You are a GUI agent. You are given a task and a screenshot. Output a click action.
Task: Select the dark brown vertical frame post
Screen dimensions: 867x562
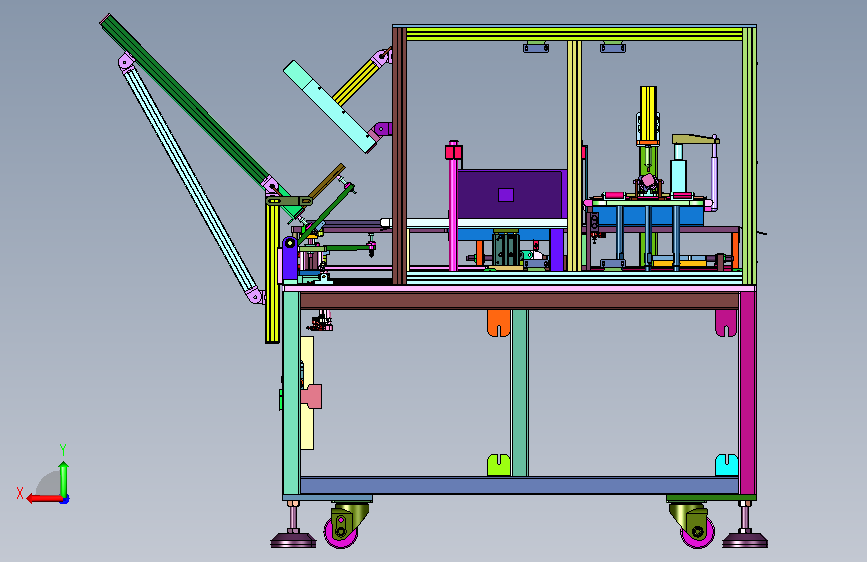tap(399, 156)
